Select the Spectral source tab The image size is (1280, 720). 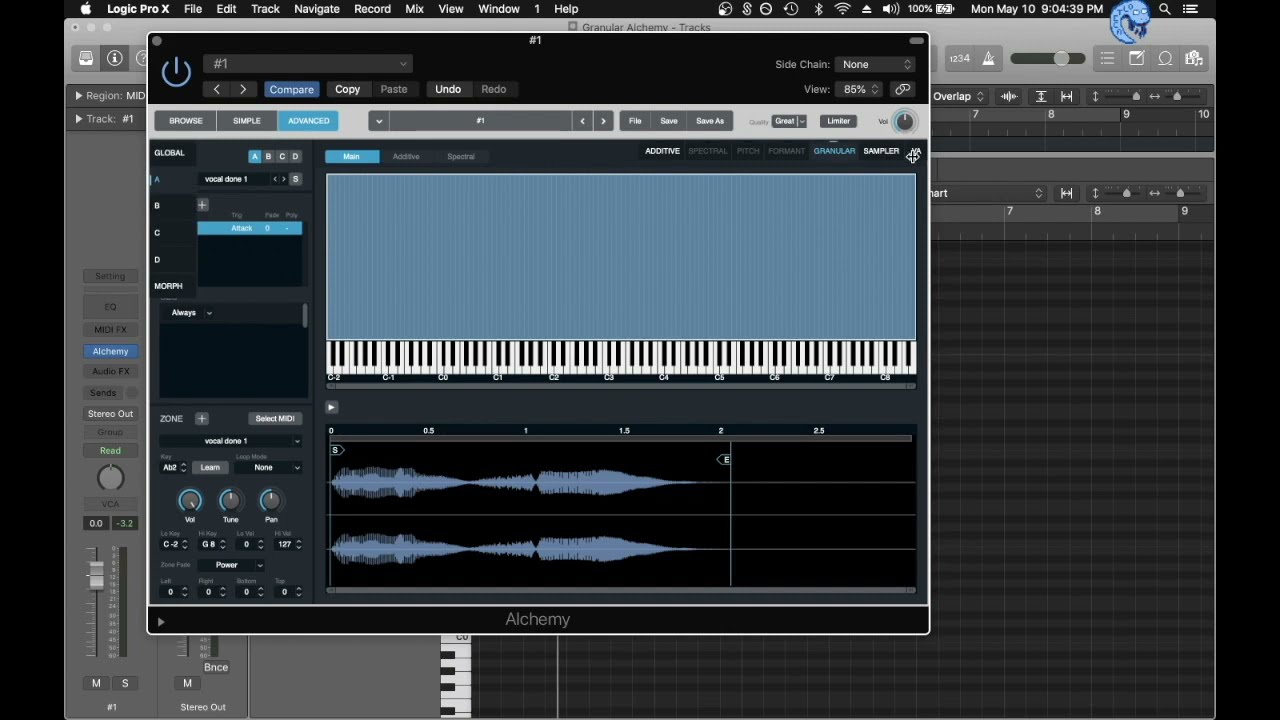[461, 156]
